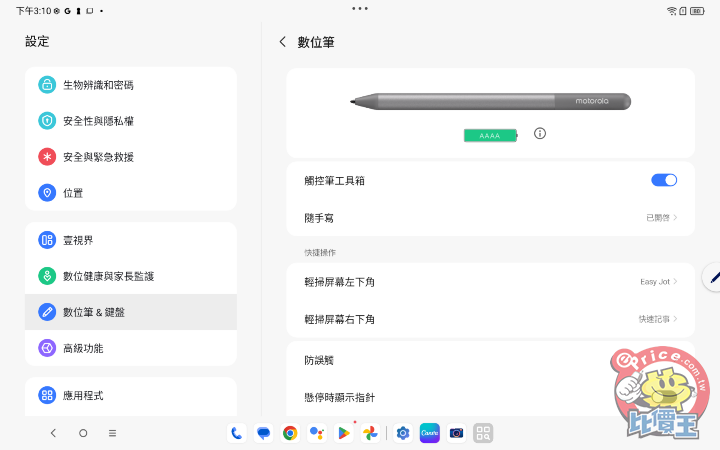Select 安全與緊急救援 in settings list

[x=131, y=157]
